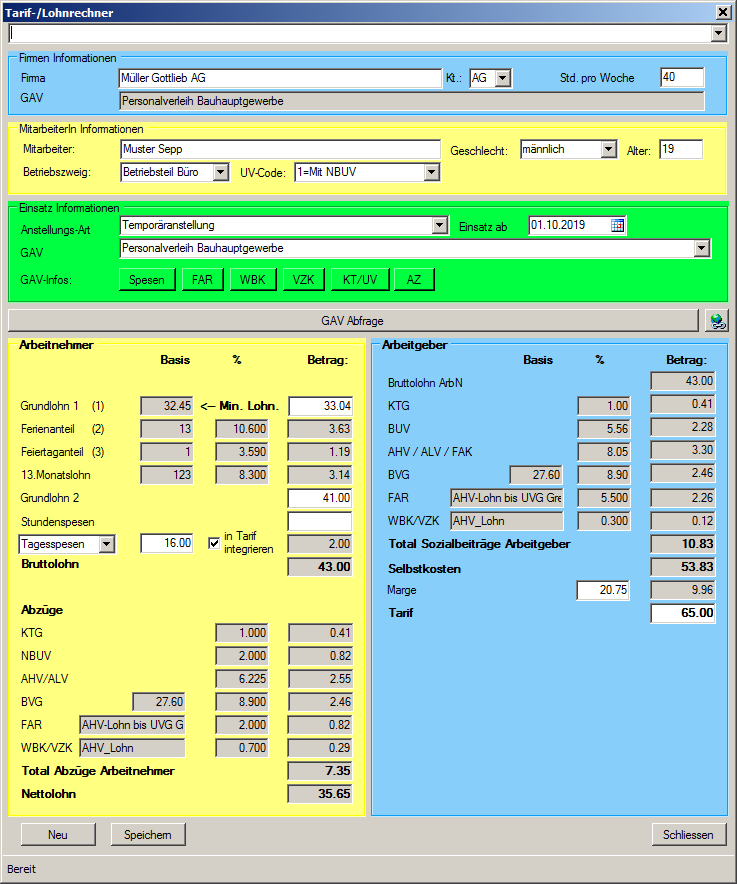Edit Grundlohn 2 amount field
The height and width of the screenshot is (884, 737).
320,498
